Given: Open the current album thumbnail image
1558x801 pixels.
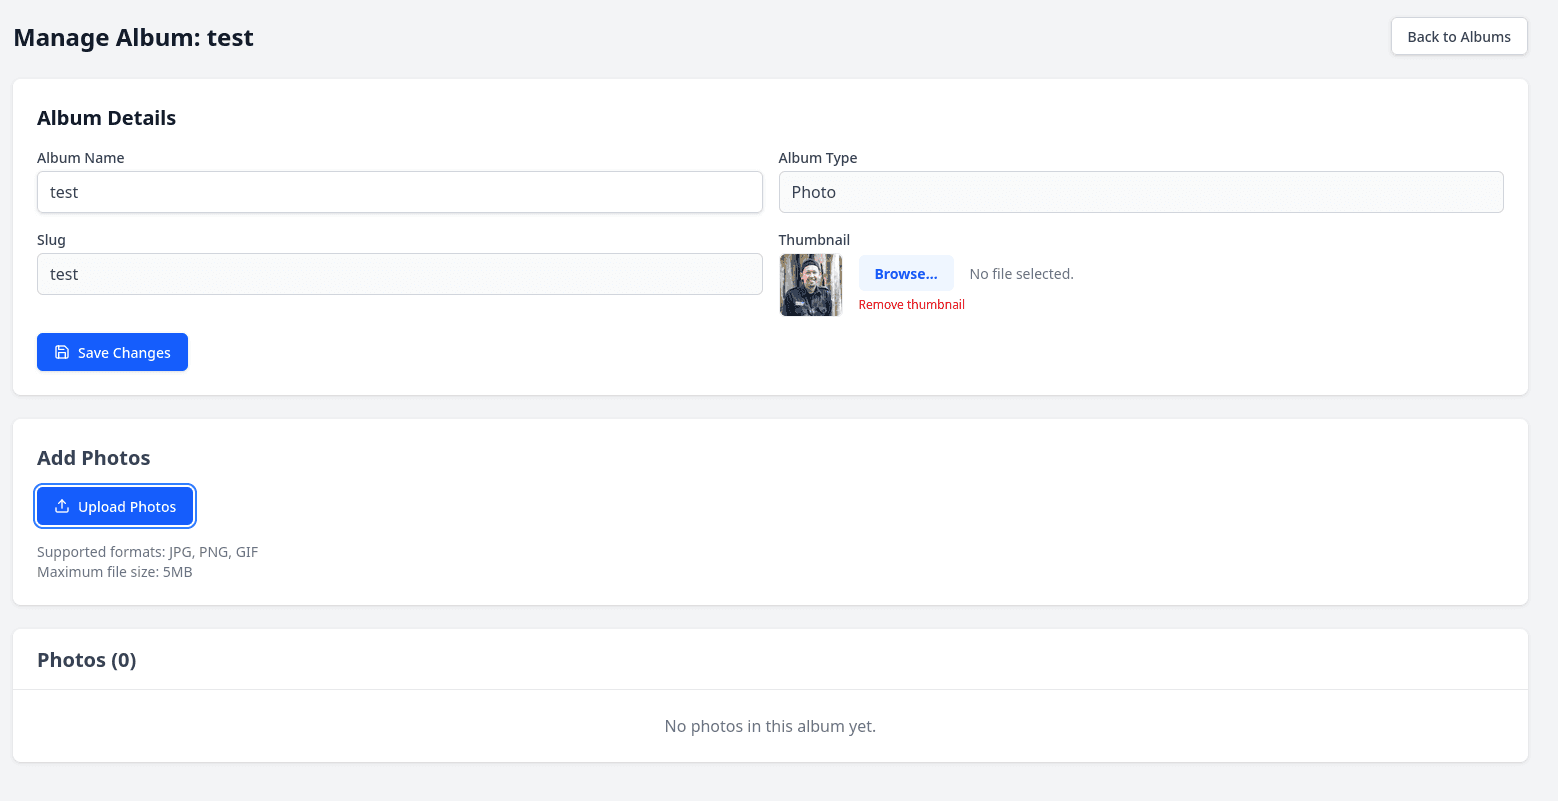Looking at the screenshot, I should [811, 285].
